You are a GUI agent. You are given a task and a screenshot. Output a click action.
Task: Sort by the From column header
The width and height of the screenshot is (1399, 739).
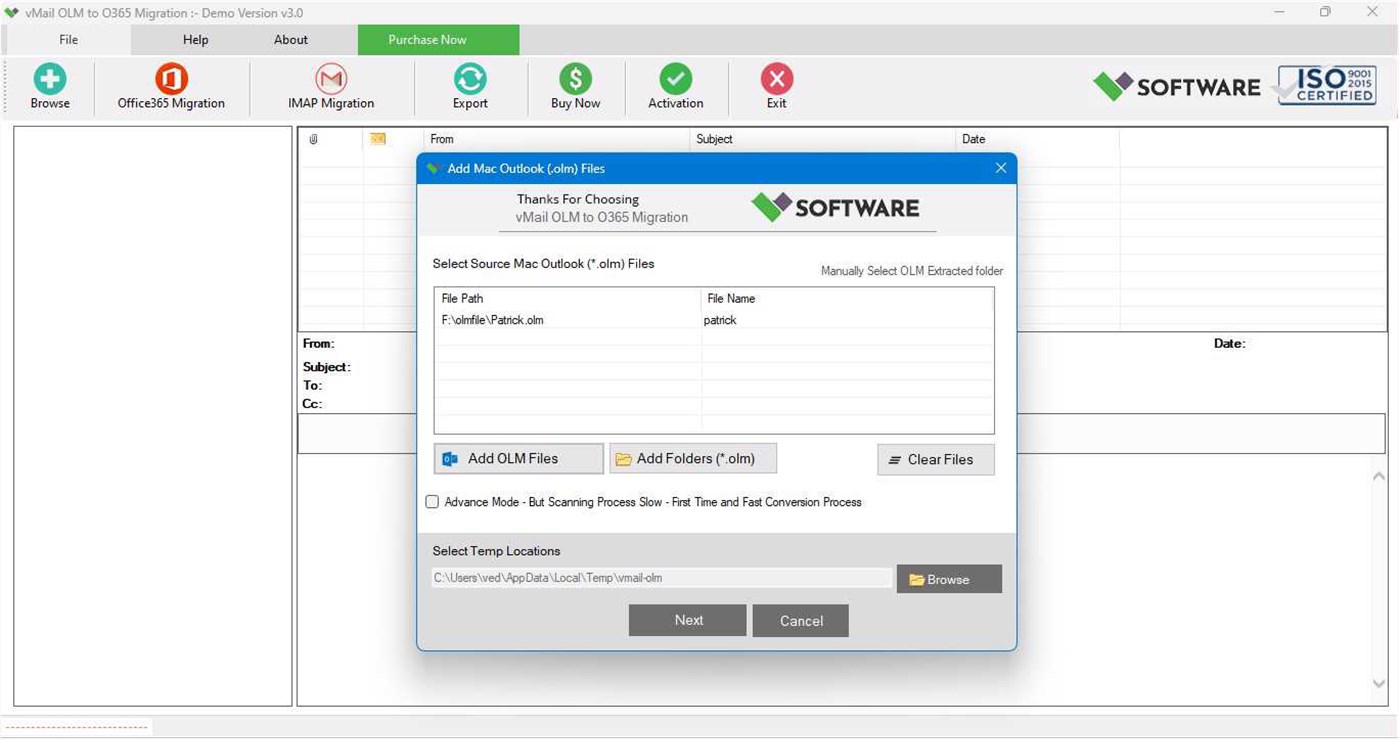[x=556, y=139]
